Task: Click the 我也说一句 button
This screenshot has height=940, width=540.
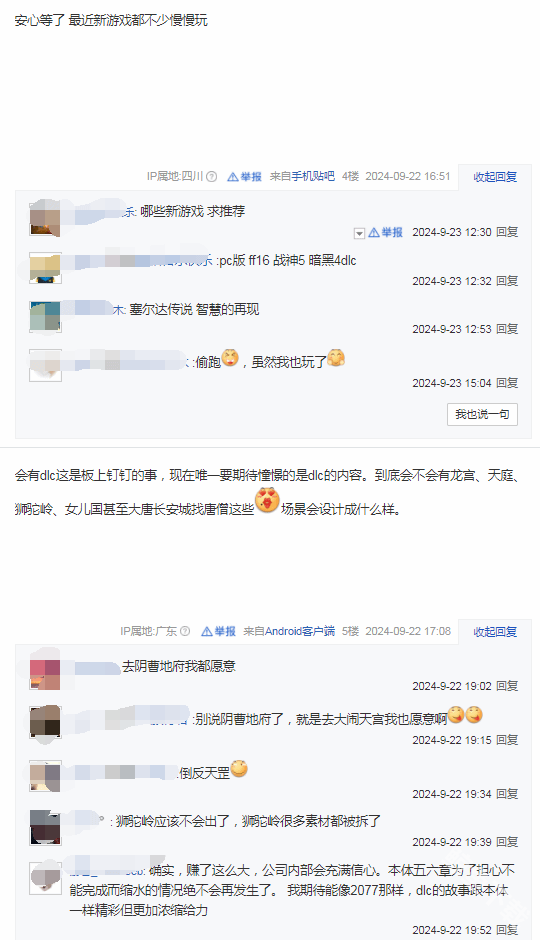Action: click(x=482, y=414)
